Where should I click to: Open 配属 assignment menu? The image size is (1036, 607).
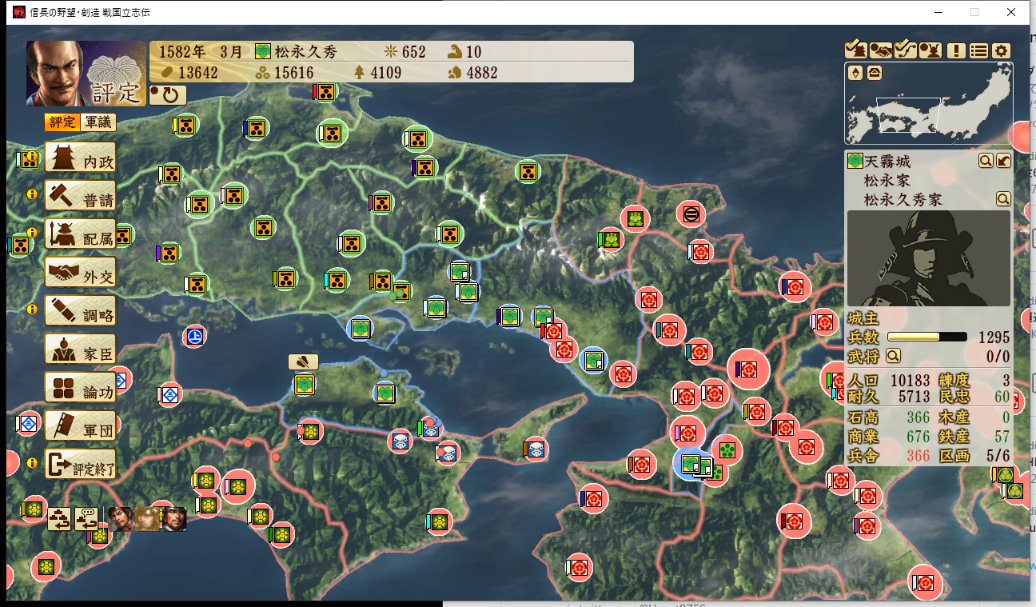(x=81, y=235)
